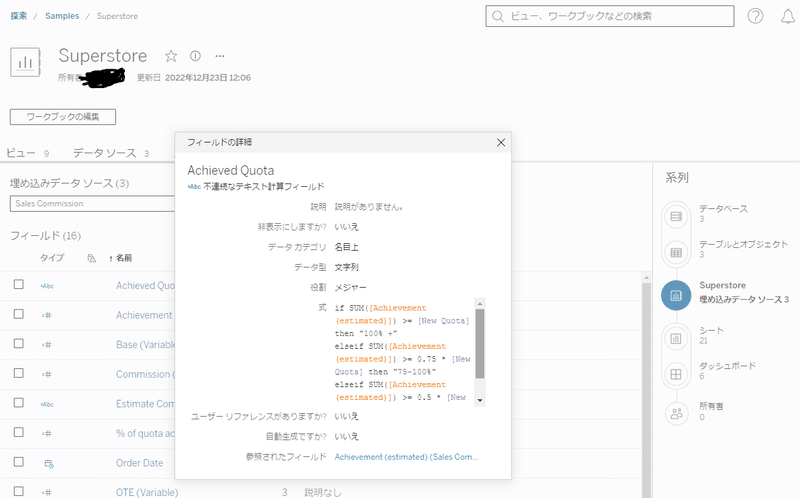Click the テーブルとオブジェクト lineage label
The height and width of the screenshot is (498, 800).
pyautogui.click(x=744, y=244)
